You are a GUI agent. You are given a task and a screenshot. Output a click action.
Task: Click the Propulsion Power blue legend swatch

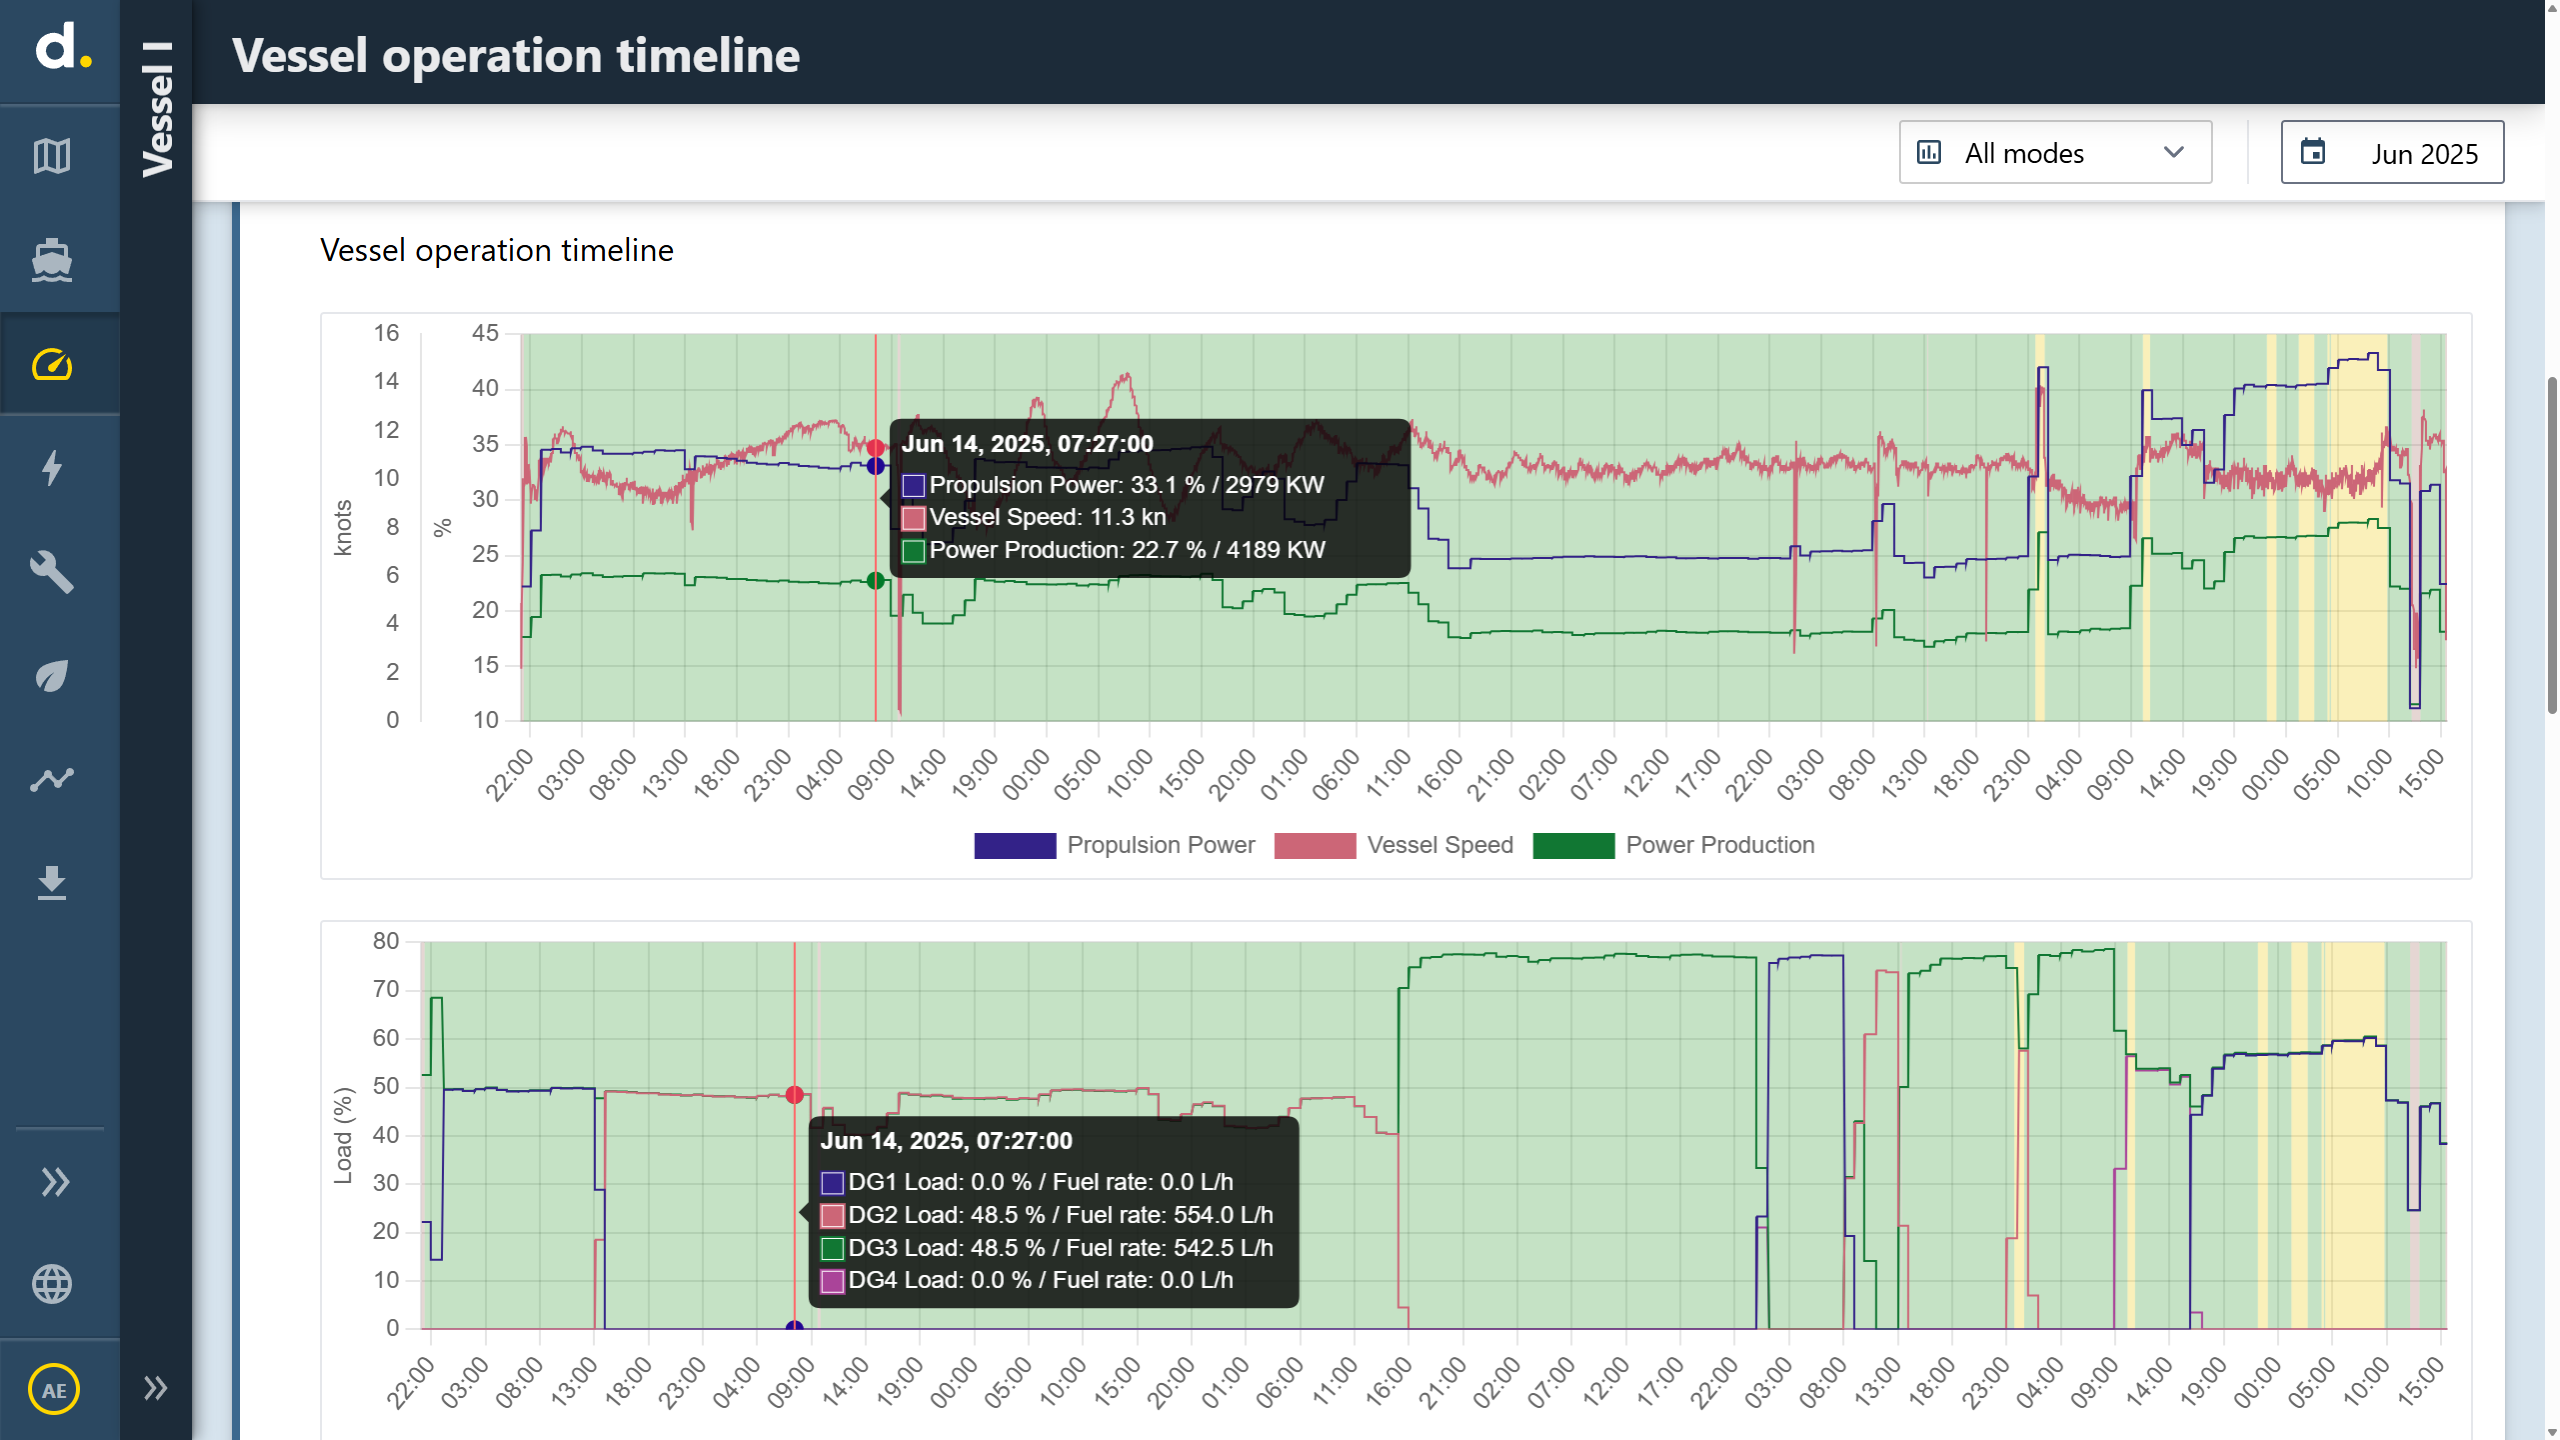pos(1015,845)
